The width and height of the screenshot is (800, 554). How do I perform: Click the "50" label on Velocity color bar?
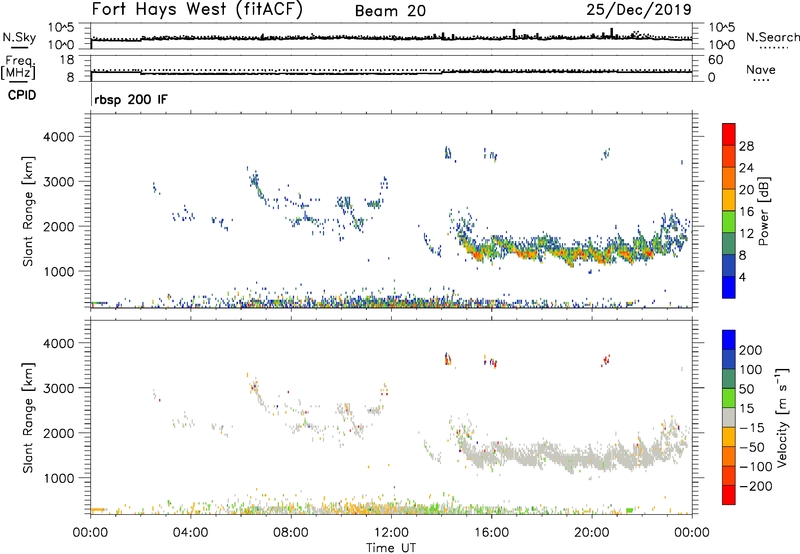tap(746, 389)
